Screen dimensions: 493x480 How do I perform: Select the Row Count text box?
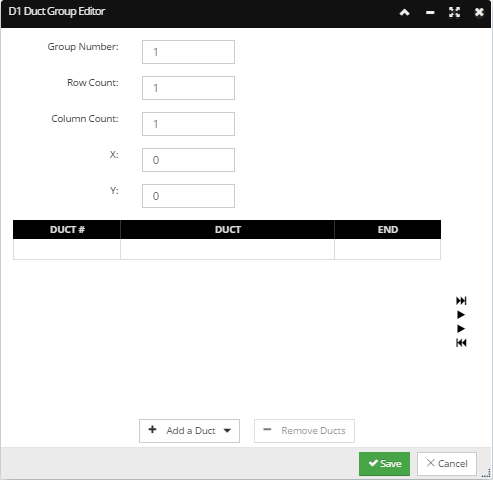click(x=188, y=88)
